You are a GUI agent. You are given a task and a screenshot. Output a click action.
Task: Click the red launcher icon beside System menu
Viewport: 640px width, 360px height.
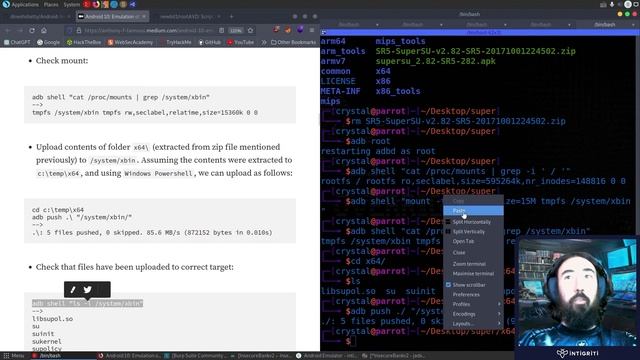(x=87, y=4)
